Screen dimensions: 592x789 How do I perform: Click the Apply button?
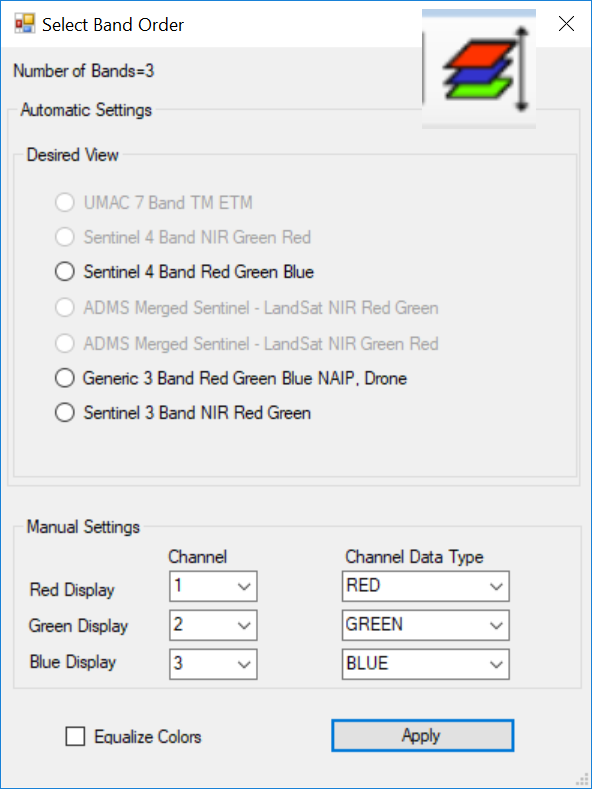(422, 736)
